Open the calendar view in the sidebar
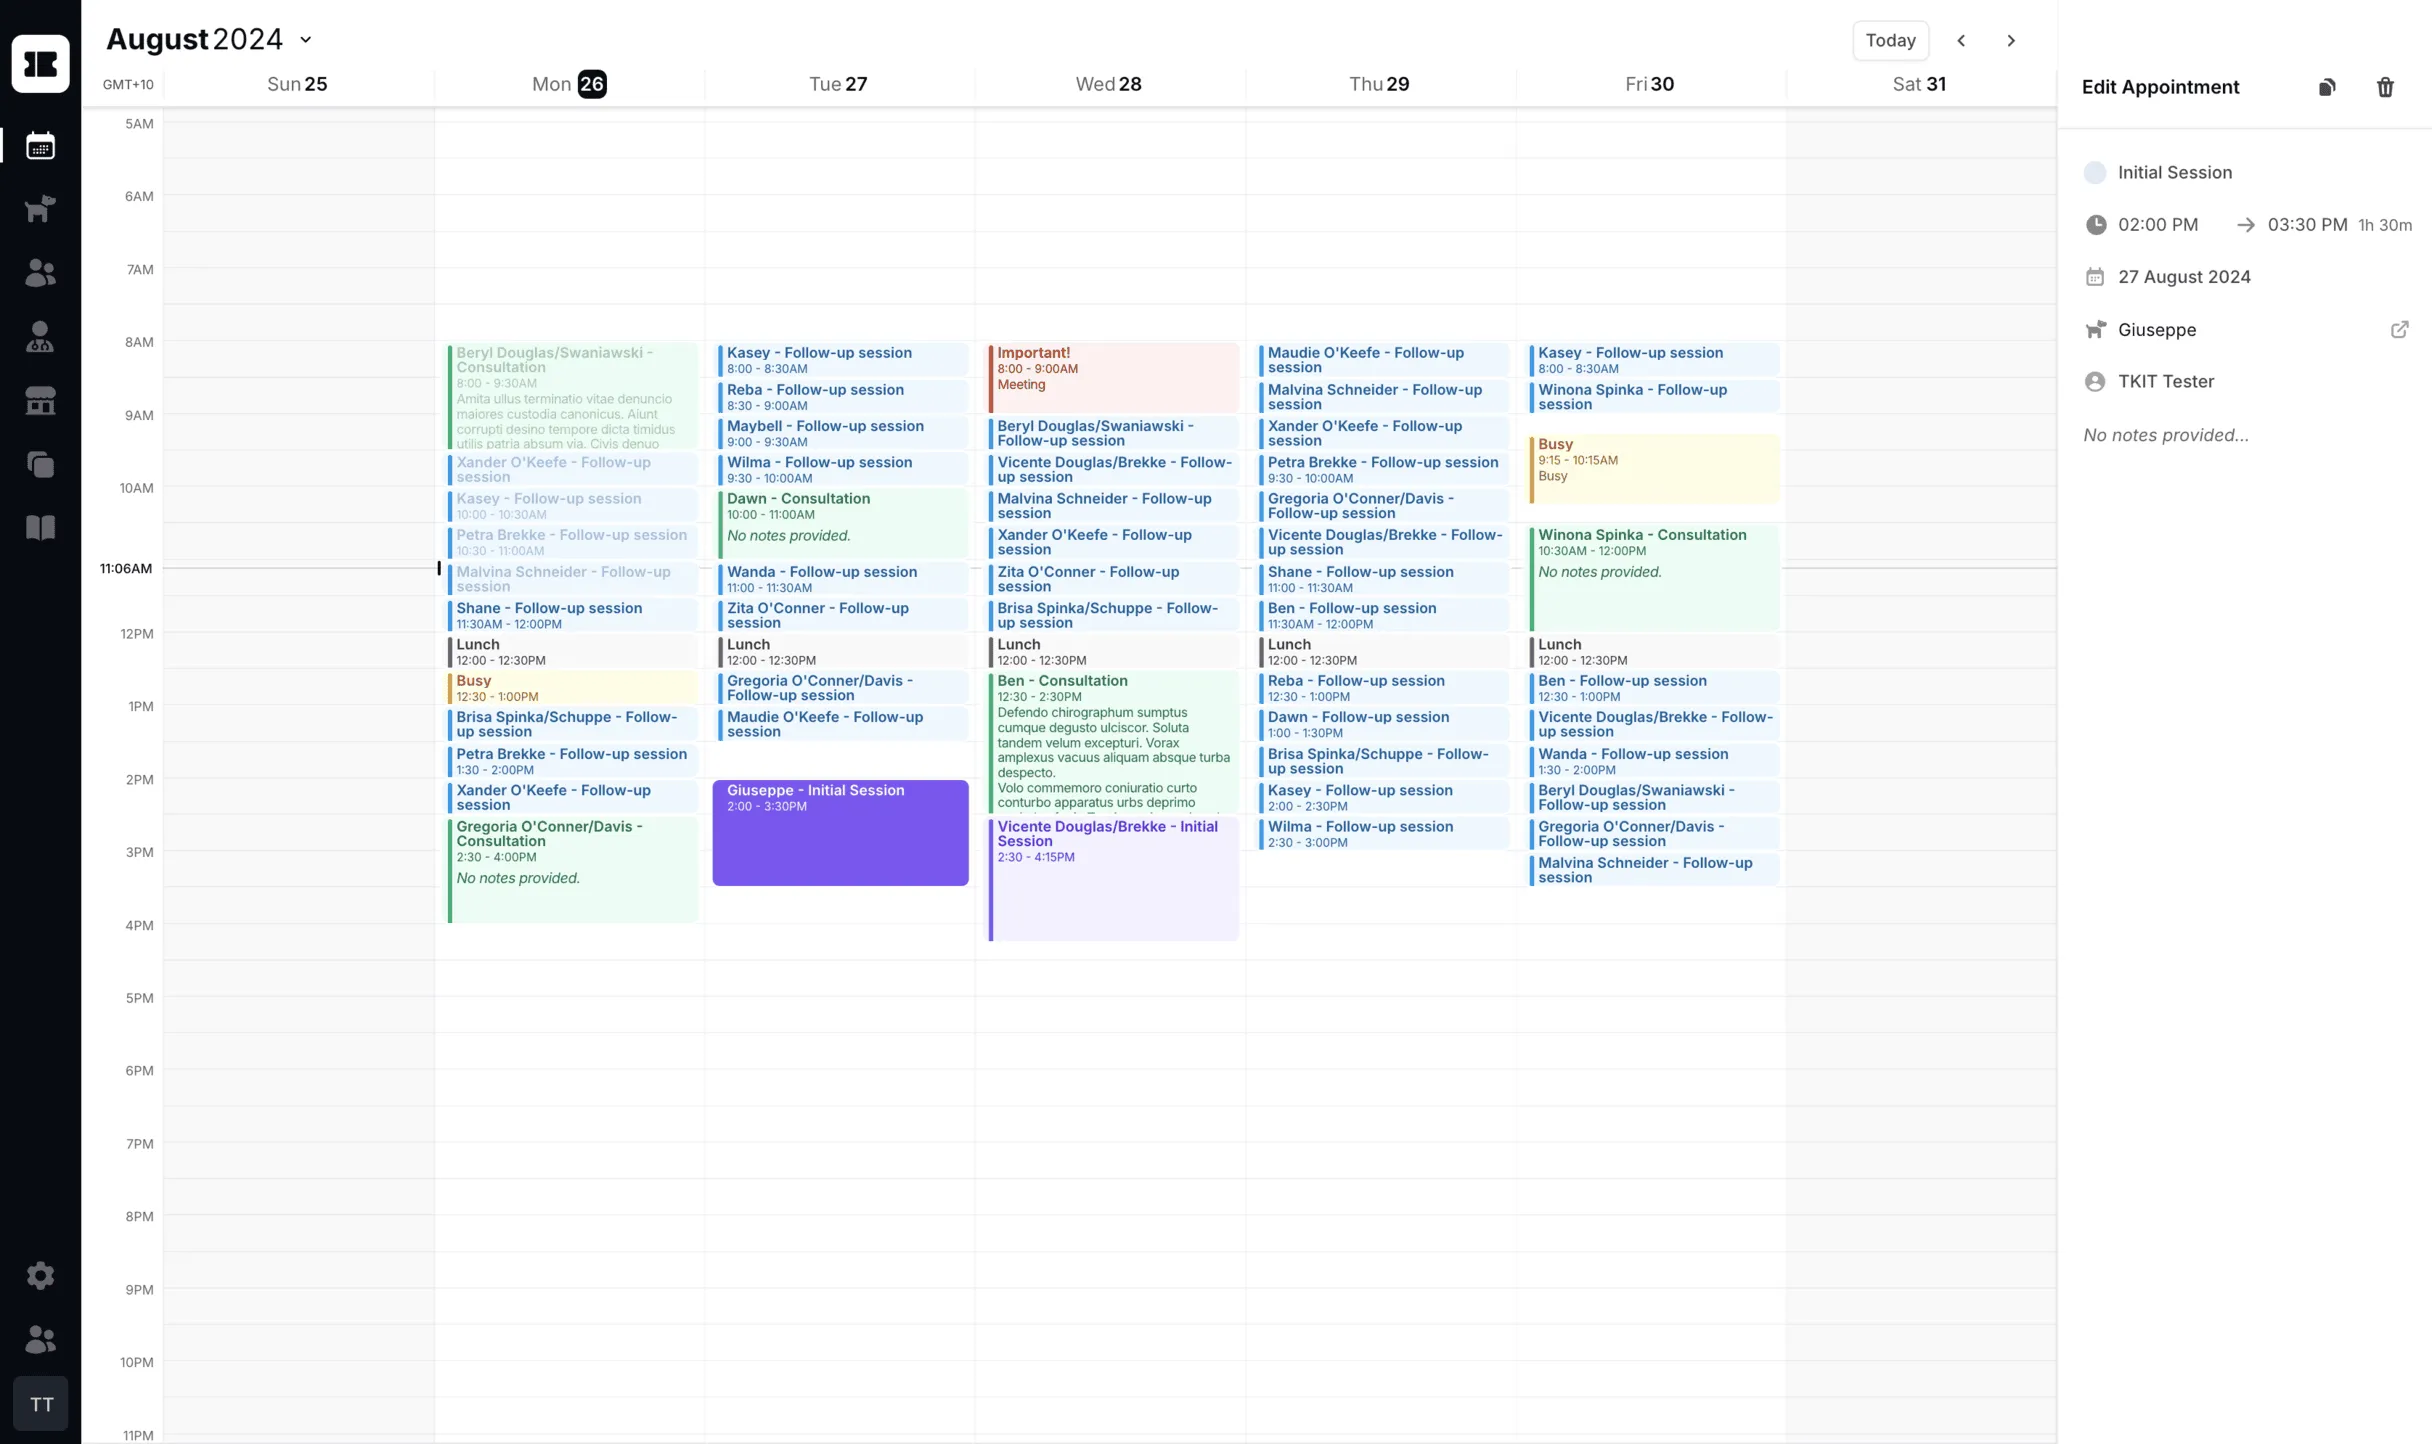The image size is (2432, 1444). click(x=40, y=145)
